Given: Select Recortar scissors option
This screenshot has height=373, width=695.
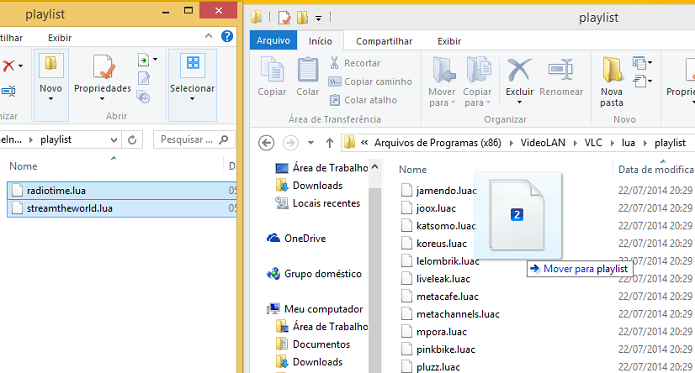Looking at the screenshot, I should 355,63.
